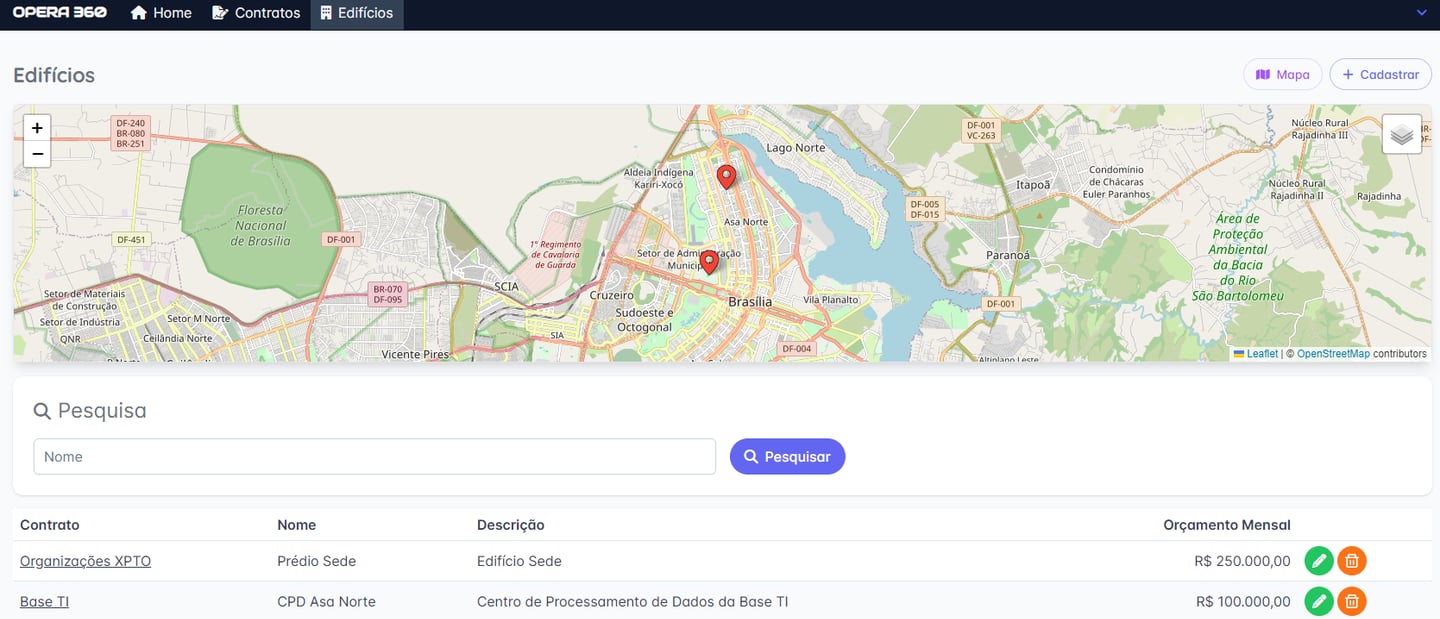1440x619 pixels.
Task: Delete the Prédio Sede building row
Action: tap(1352, 561)
